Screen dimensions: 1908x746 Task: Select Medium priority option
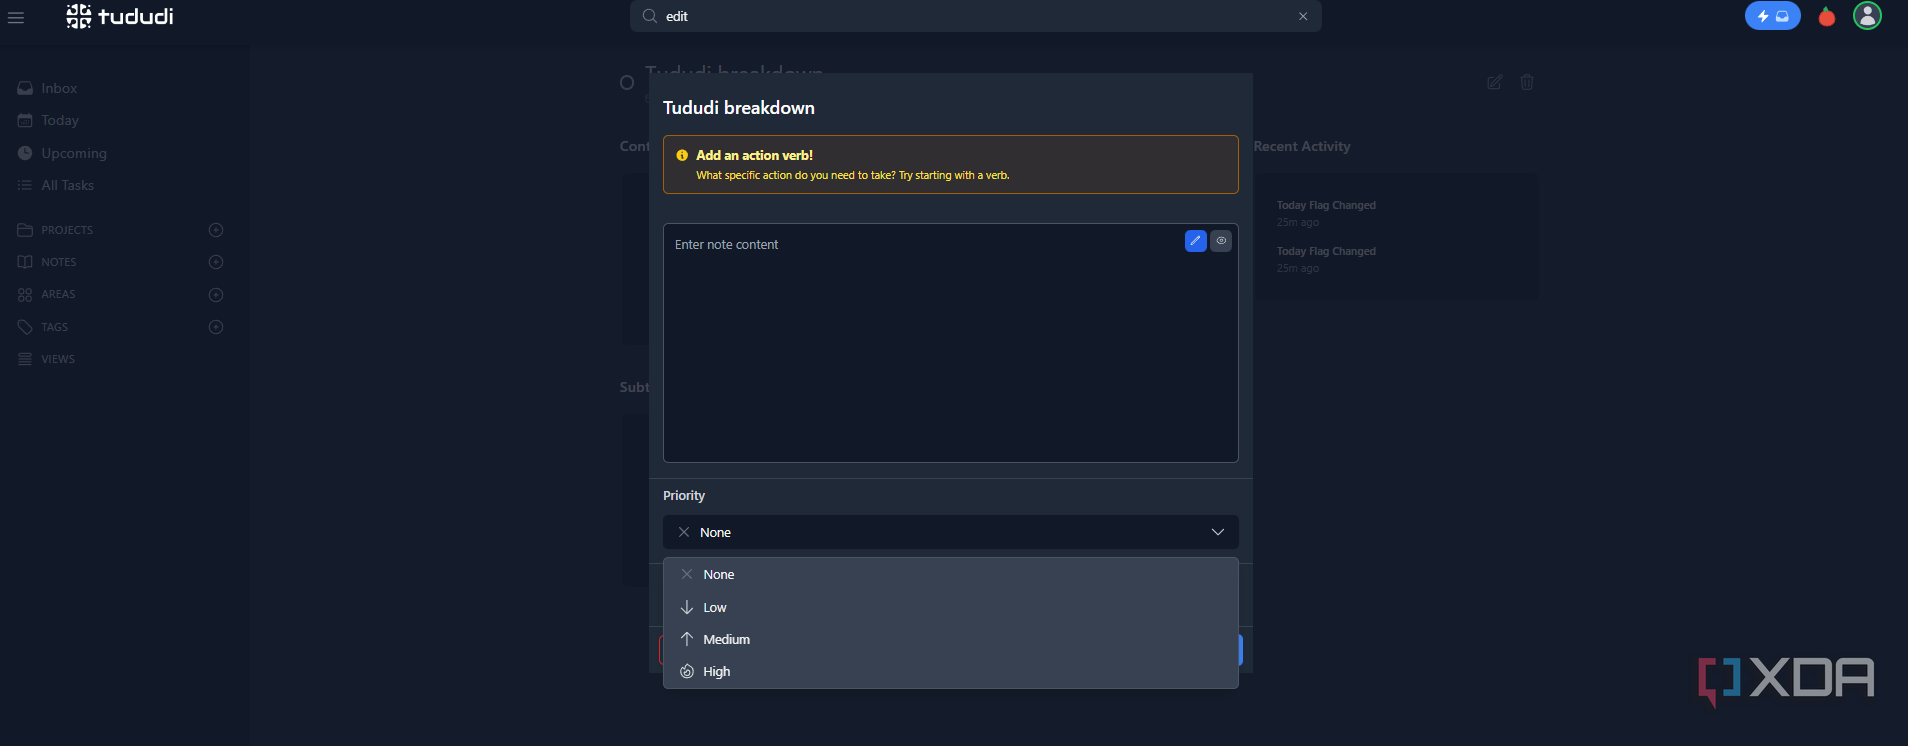950,639
